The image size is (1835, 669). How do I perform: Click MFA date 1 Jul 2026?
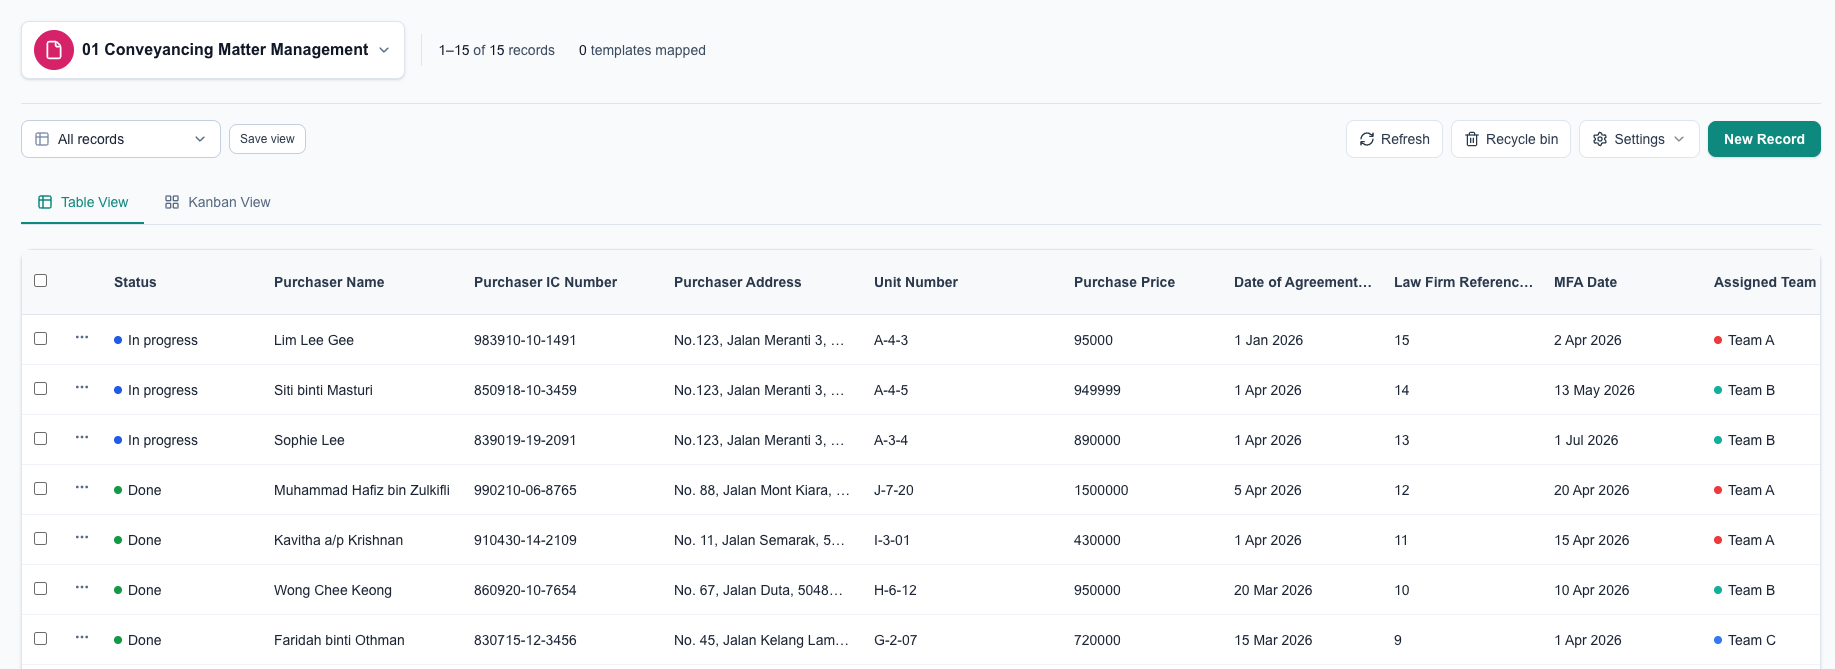coord(1586,440)
